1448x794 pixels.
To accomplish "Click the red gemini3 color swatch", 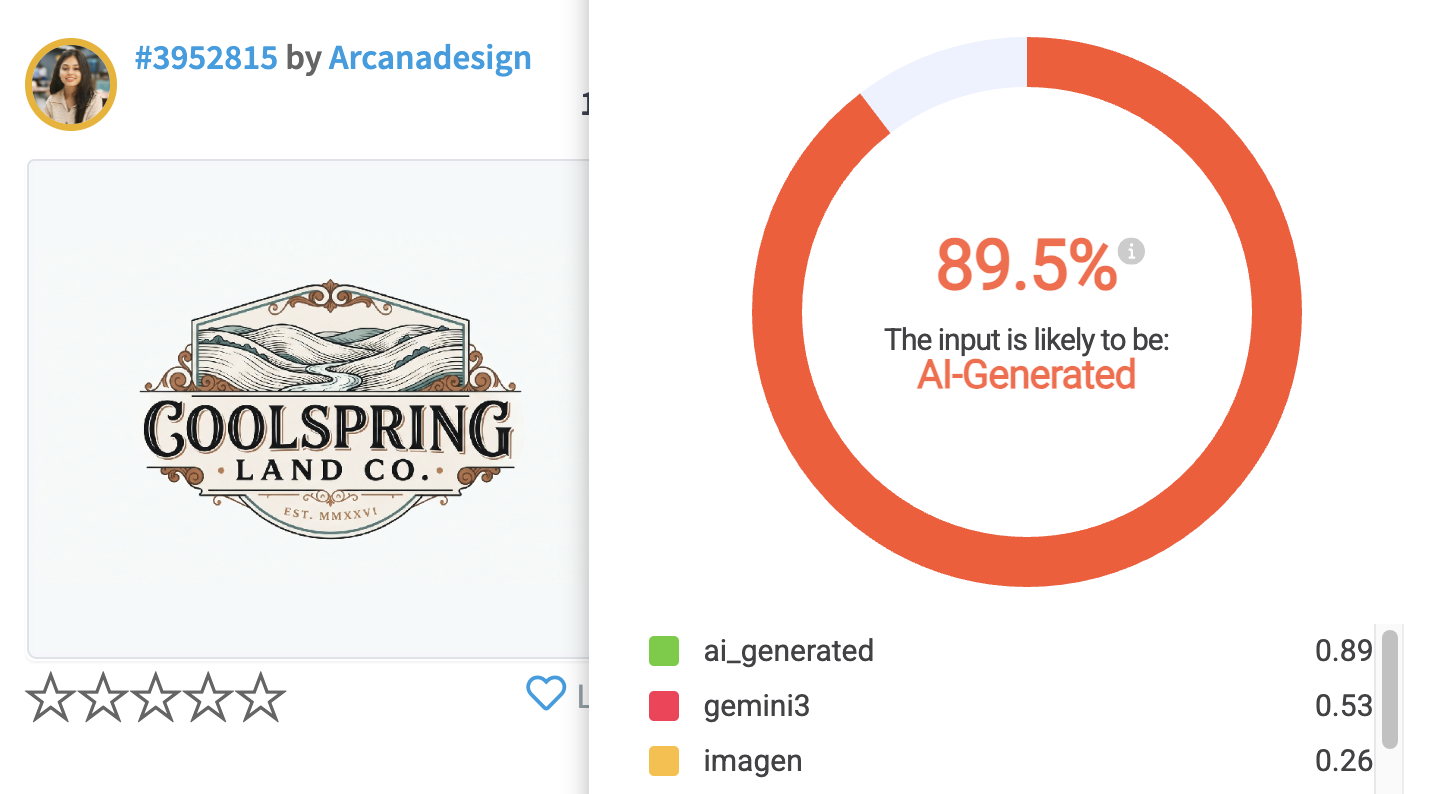I will 664,707.
